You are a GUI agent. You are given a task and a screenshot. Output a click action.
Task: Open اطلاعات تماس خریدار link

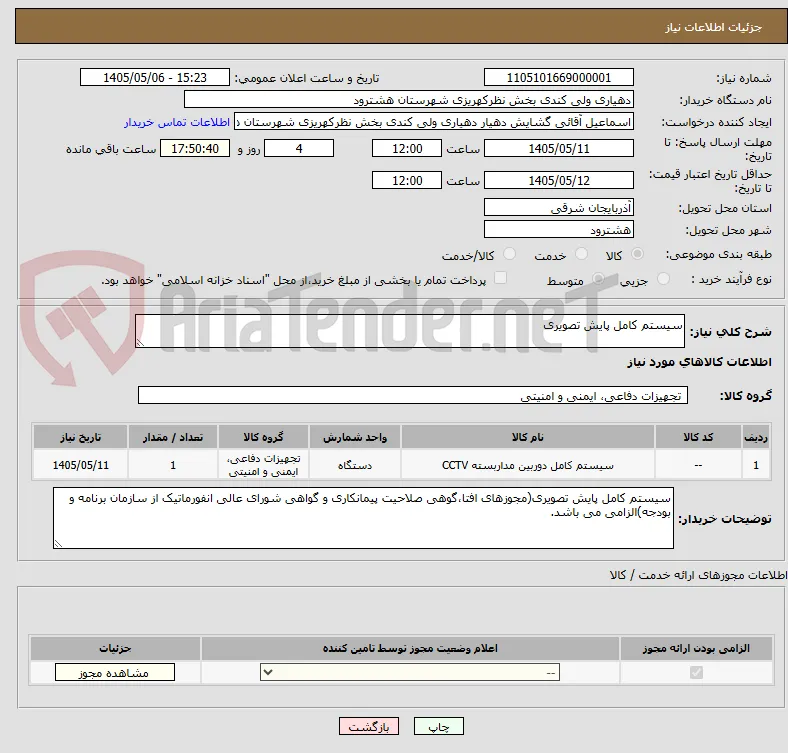(177, 122)
